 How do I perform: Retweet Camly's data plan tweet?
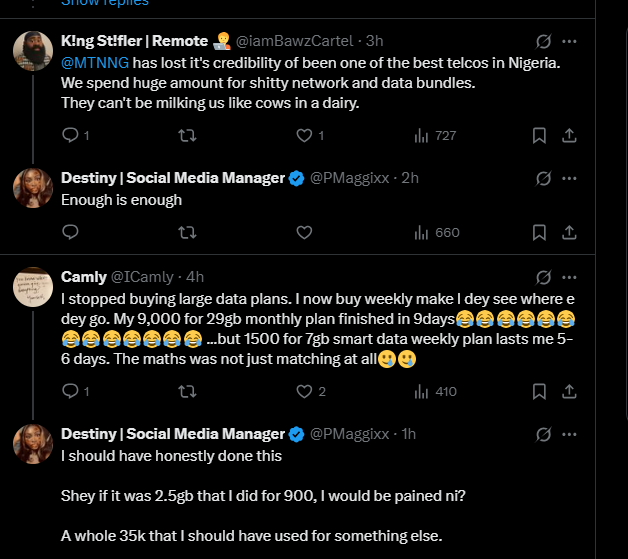point(186,391)
